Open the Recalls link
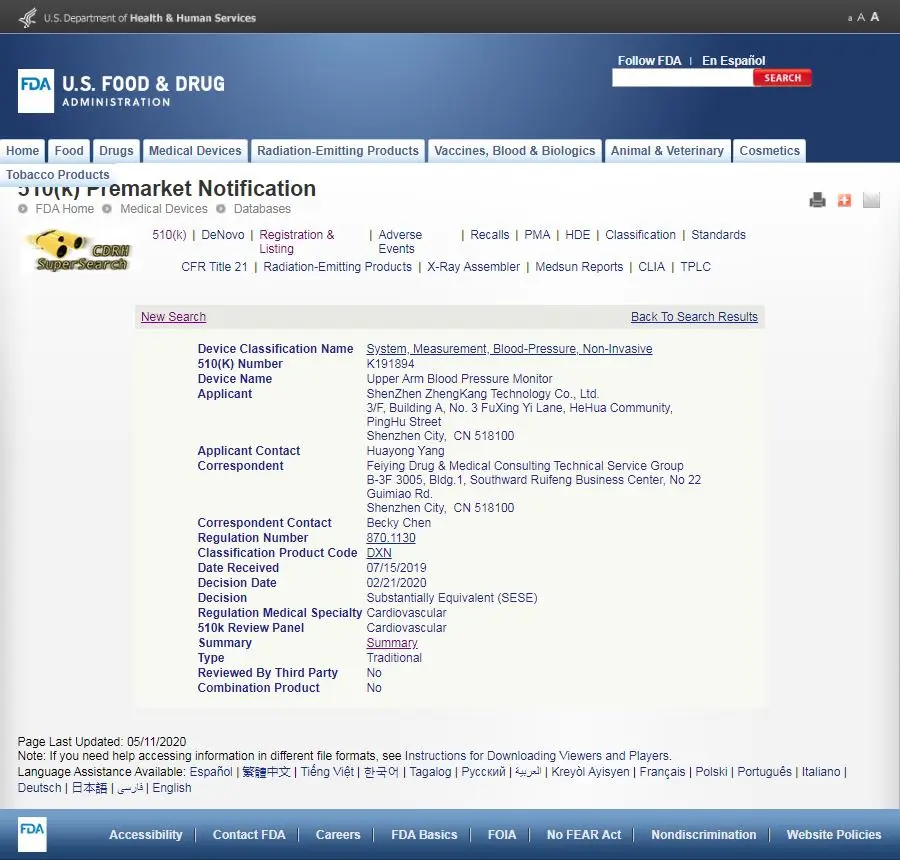Viewport: 900px width, 860px height. pos(490,235)
